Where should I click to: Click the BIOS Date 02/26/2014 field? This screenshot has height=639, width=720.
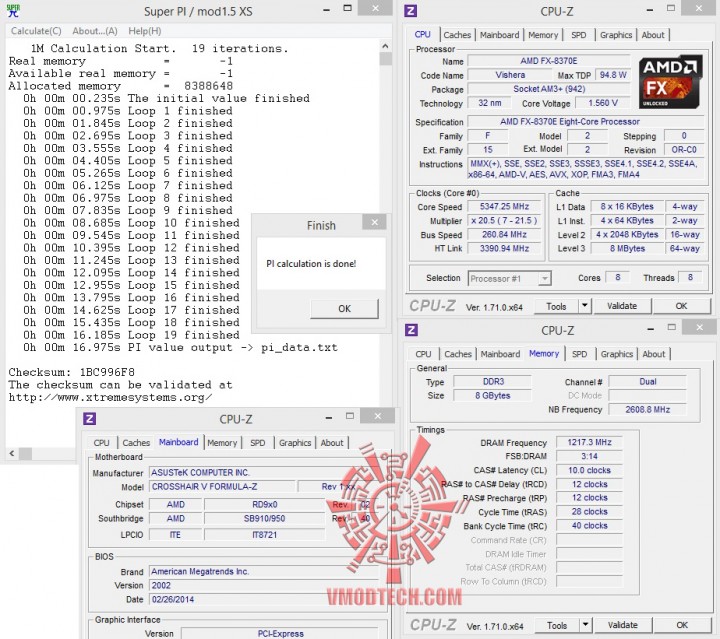(264, 600)
